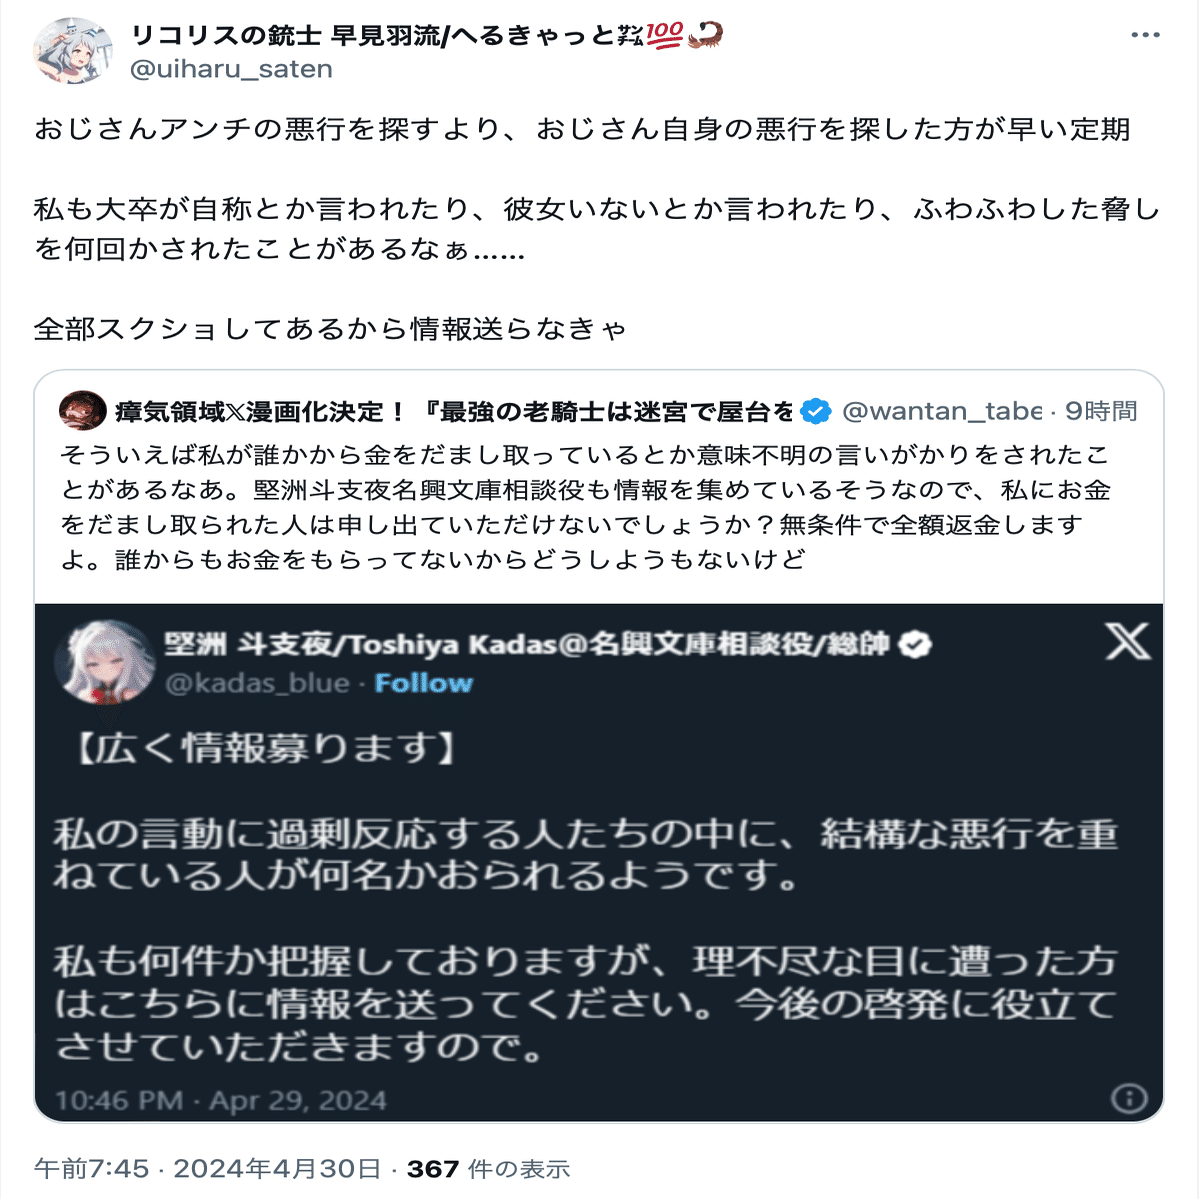Open the three-dot more options menu
This screenshot has width=1199, height=1199.
click(x=1145, y=35)
